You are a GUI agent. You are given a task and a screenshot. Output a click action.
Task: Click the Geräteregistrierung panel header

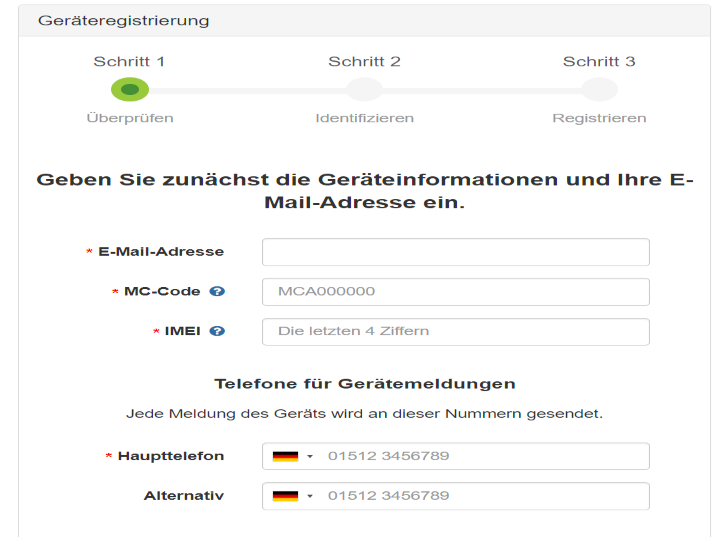[x=364, y=21]
